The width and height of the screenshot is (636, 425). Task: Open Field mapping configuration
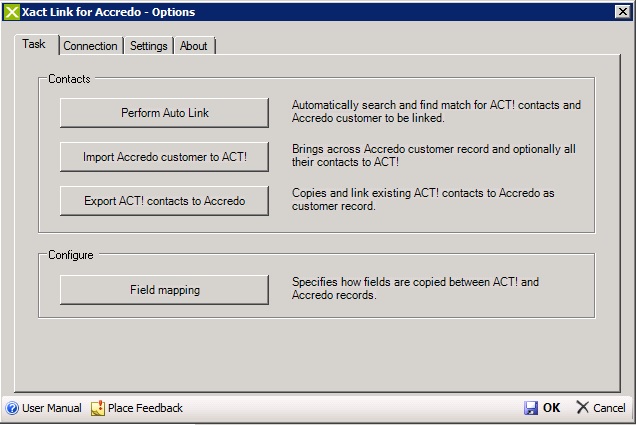[164, 290]
